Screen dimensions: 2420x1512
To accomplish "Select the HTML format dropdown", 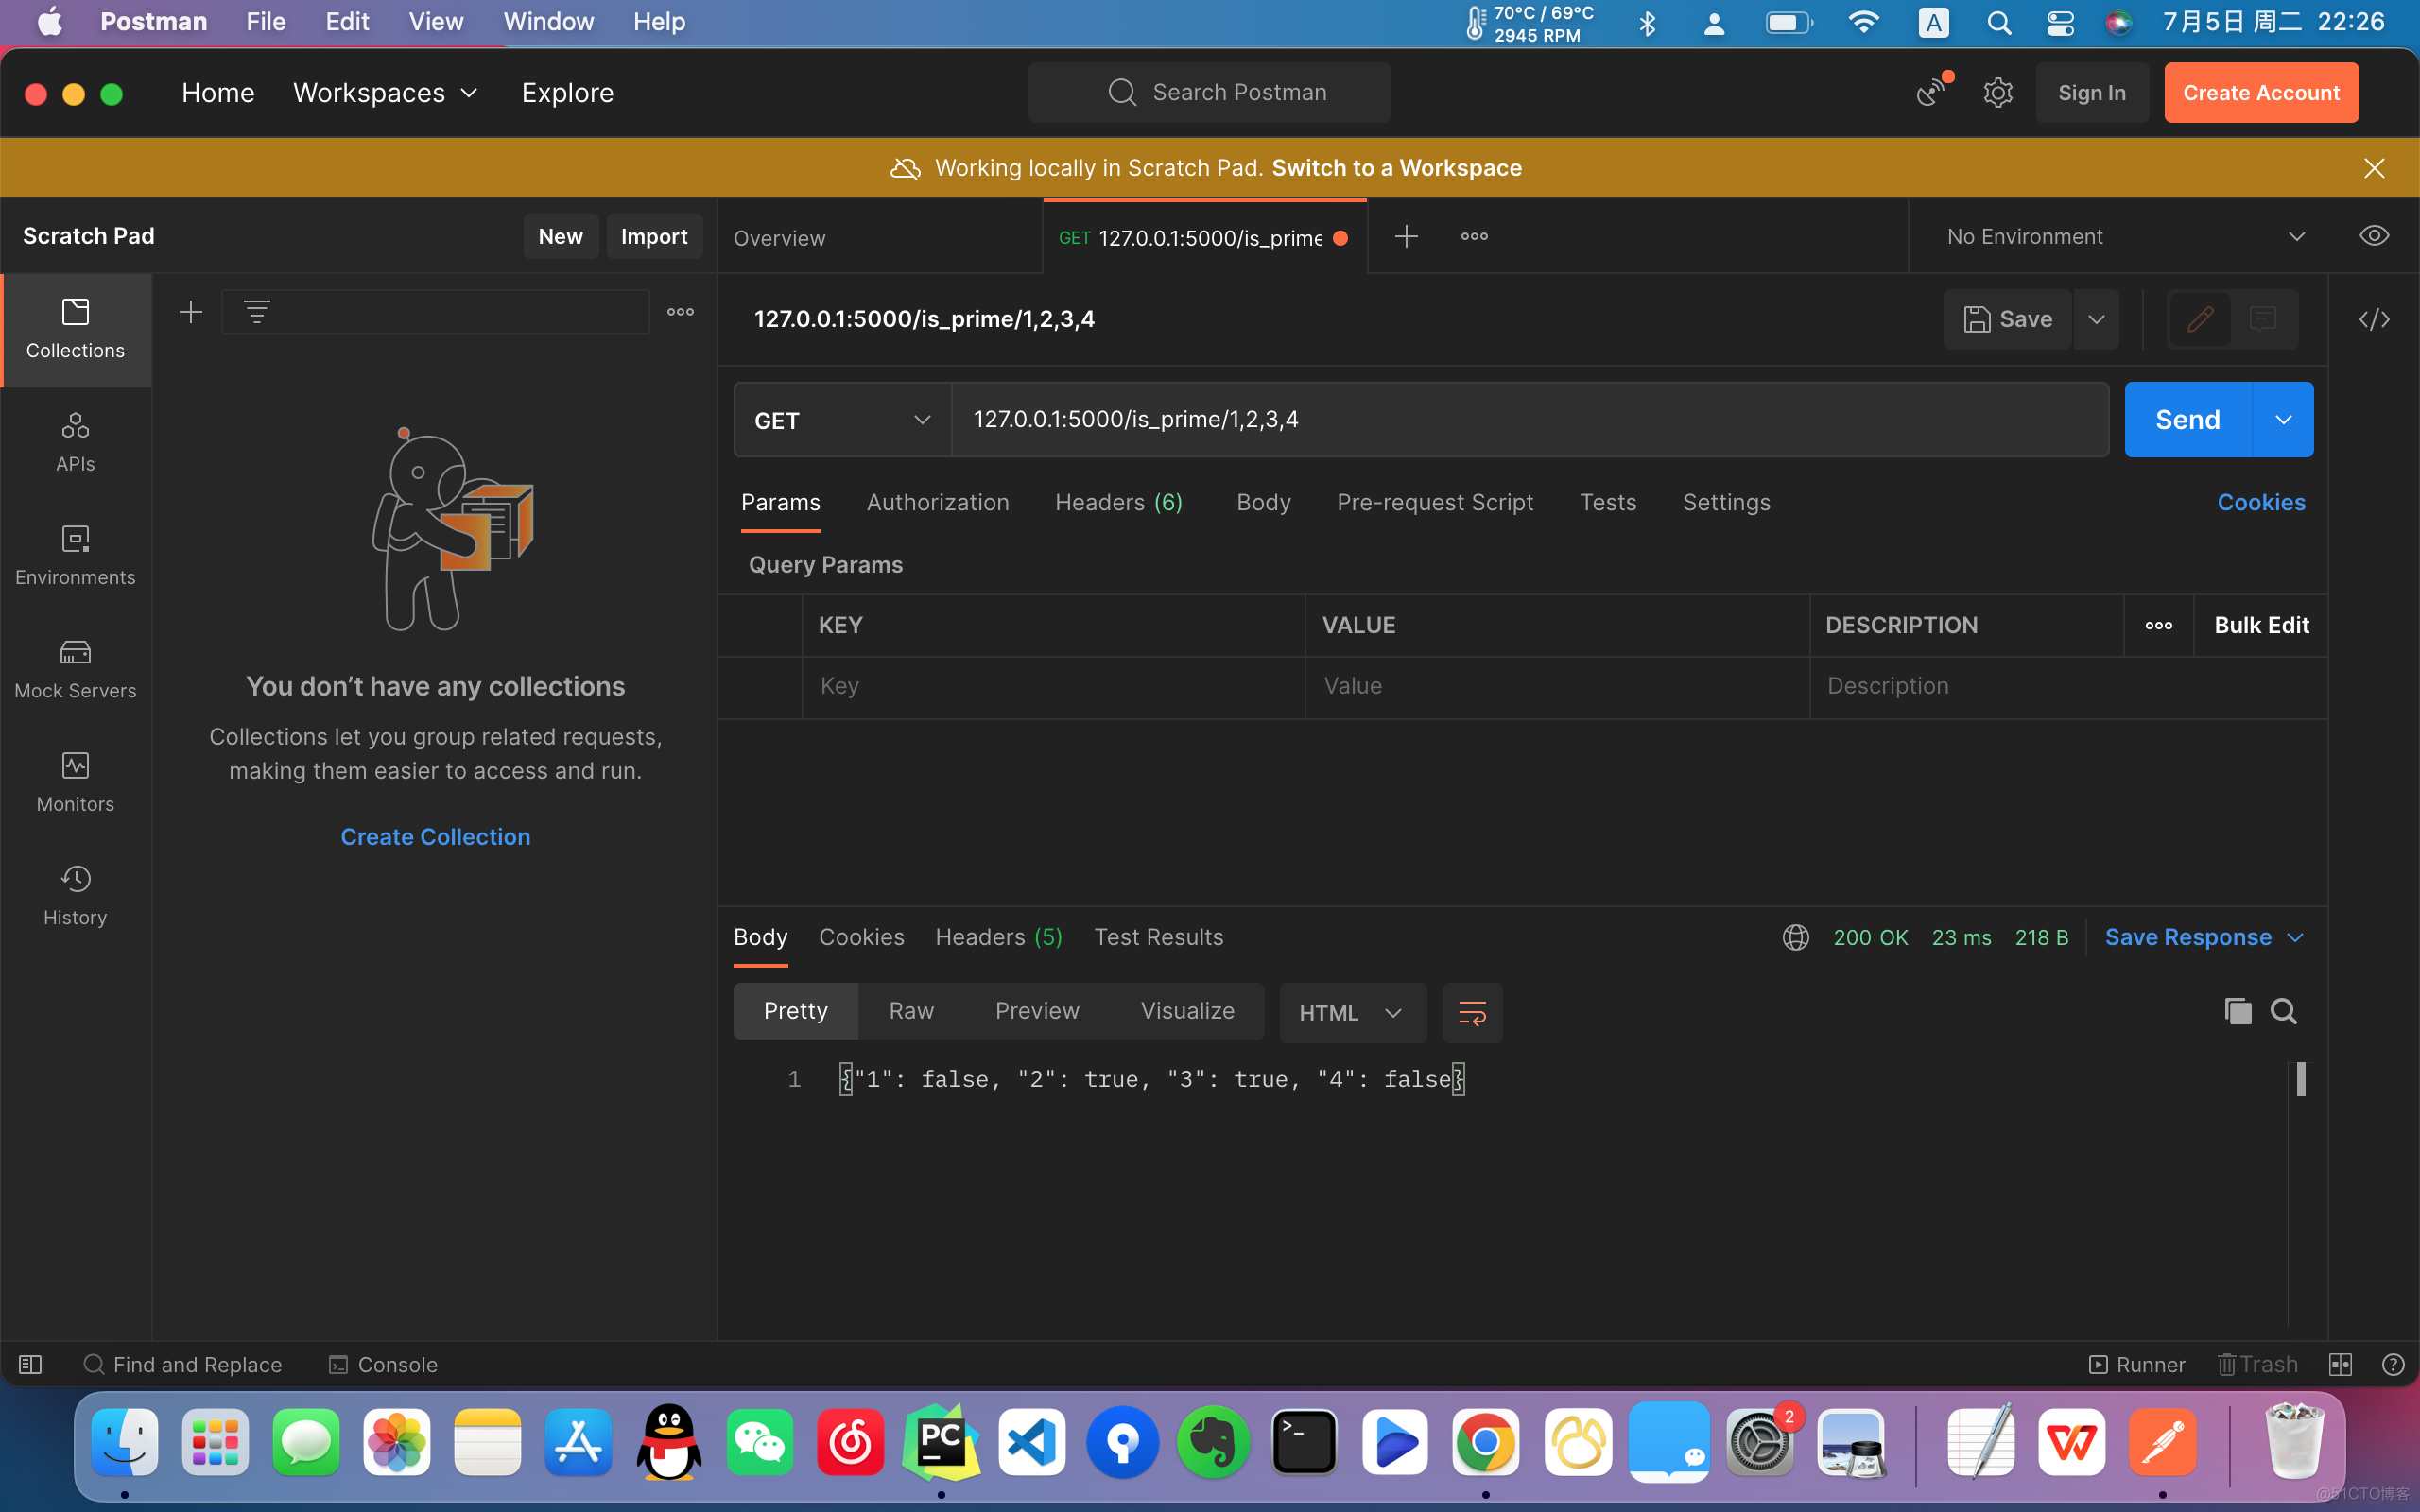I will 1350,1012.
